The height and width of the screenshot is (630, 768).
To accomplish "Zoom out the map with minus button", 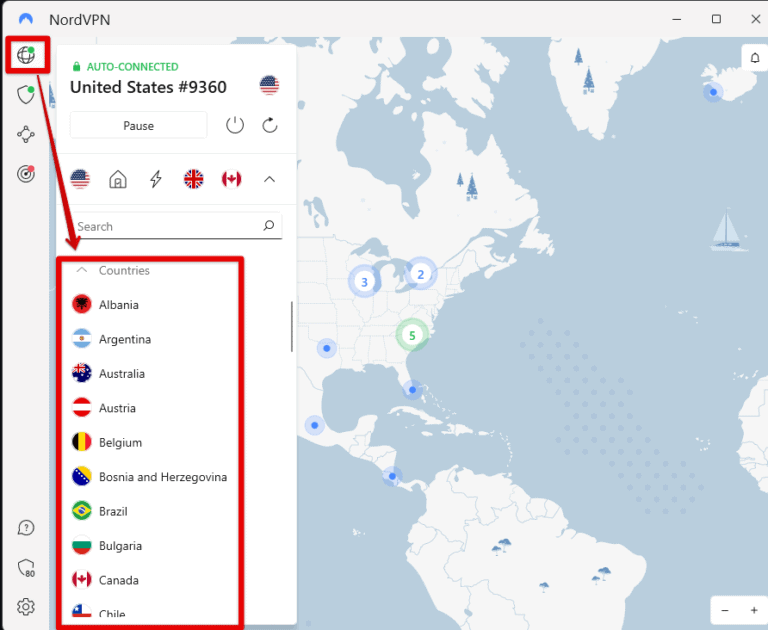I will (x=725, y=610).
